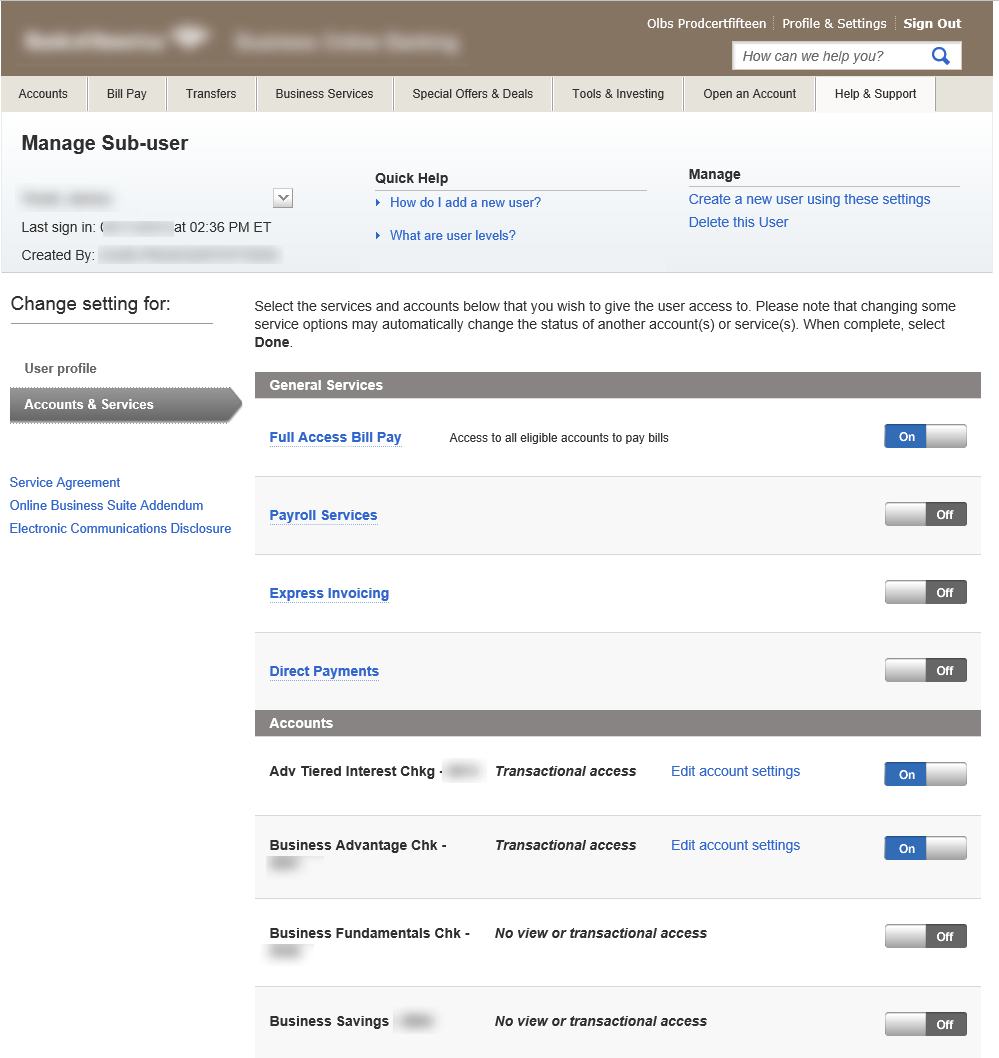
Task: Click the 'Business Savings' account name
Action: click(x=329, y=1022)
